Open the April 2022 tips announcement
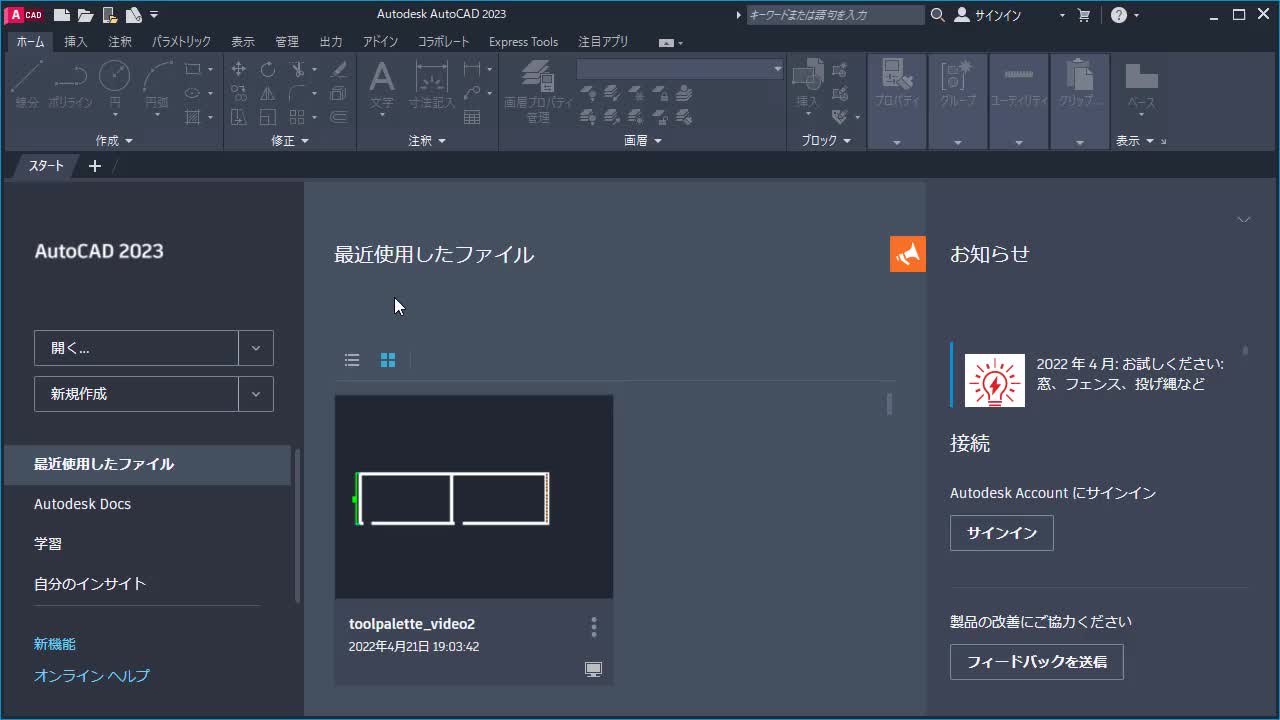The image size is (1280, 720). [x=1097, y=374]
